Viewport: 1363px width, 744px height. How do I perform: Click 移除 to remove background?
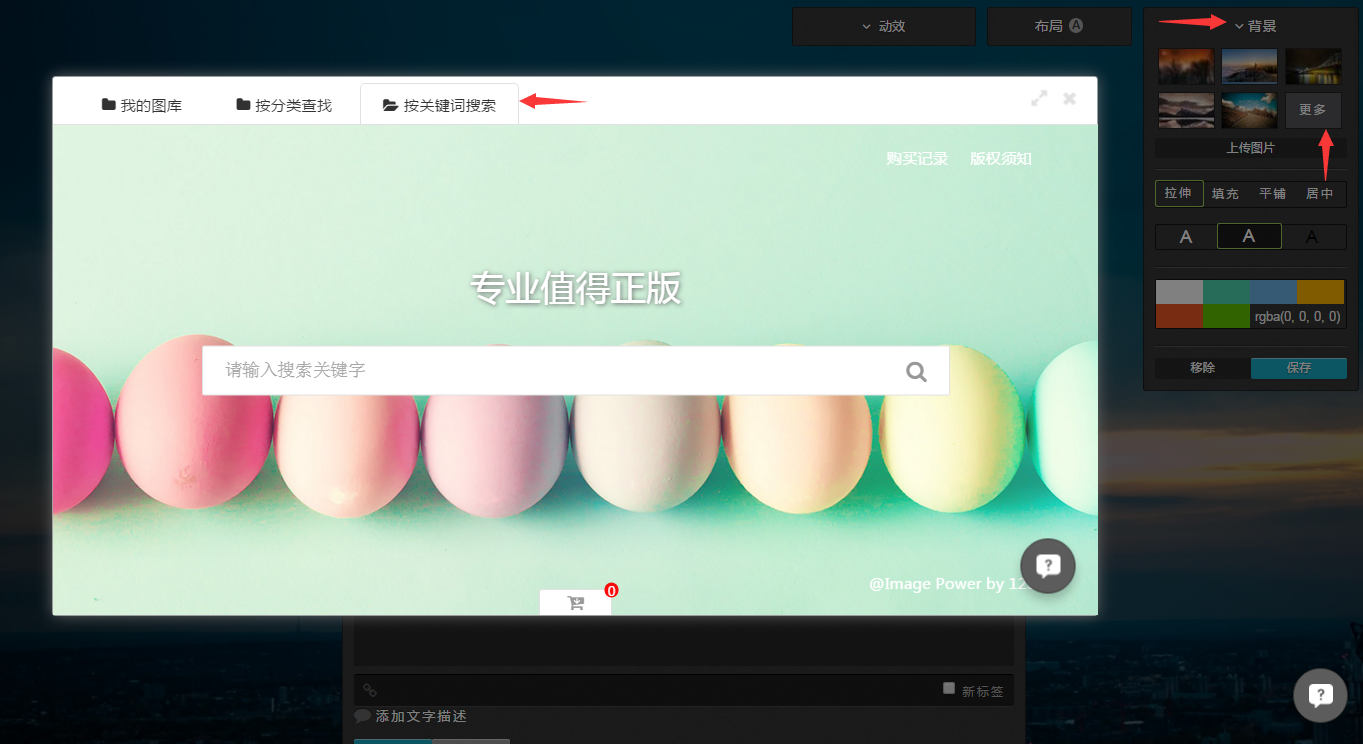[1203, 368]
